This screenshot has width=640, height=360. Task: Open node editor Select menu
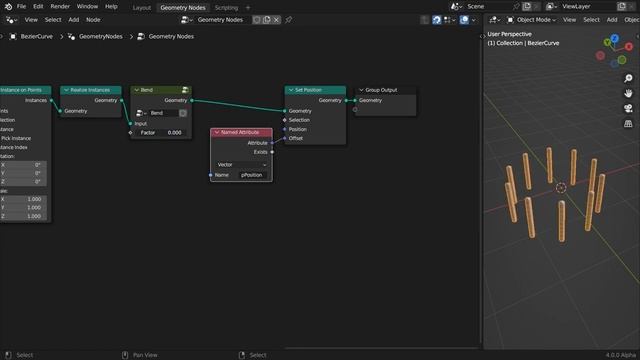[x=53, y=20]
